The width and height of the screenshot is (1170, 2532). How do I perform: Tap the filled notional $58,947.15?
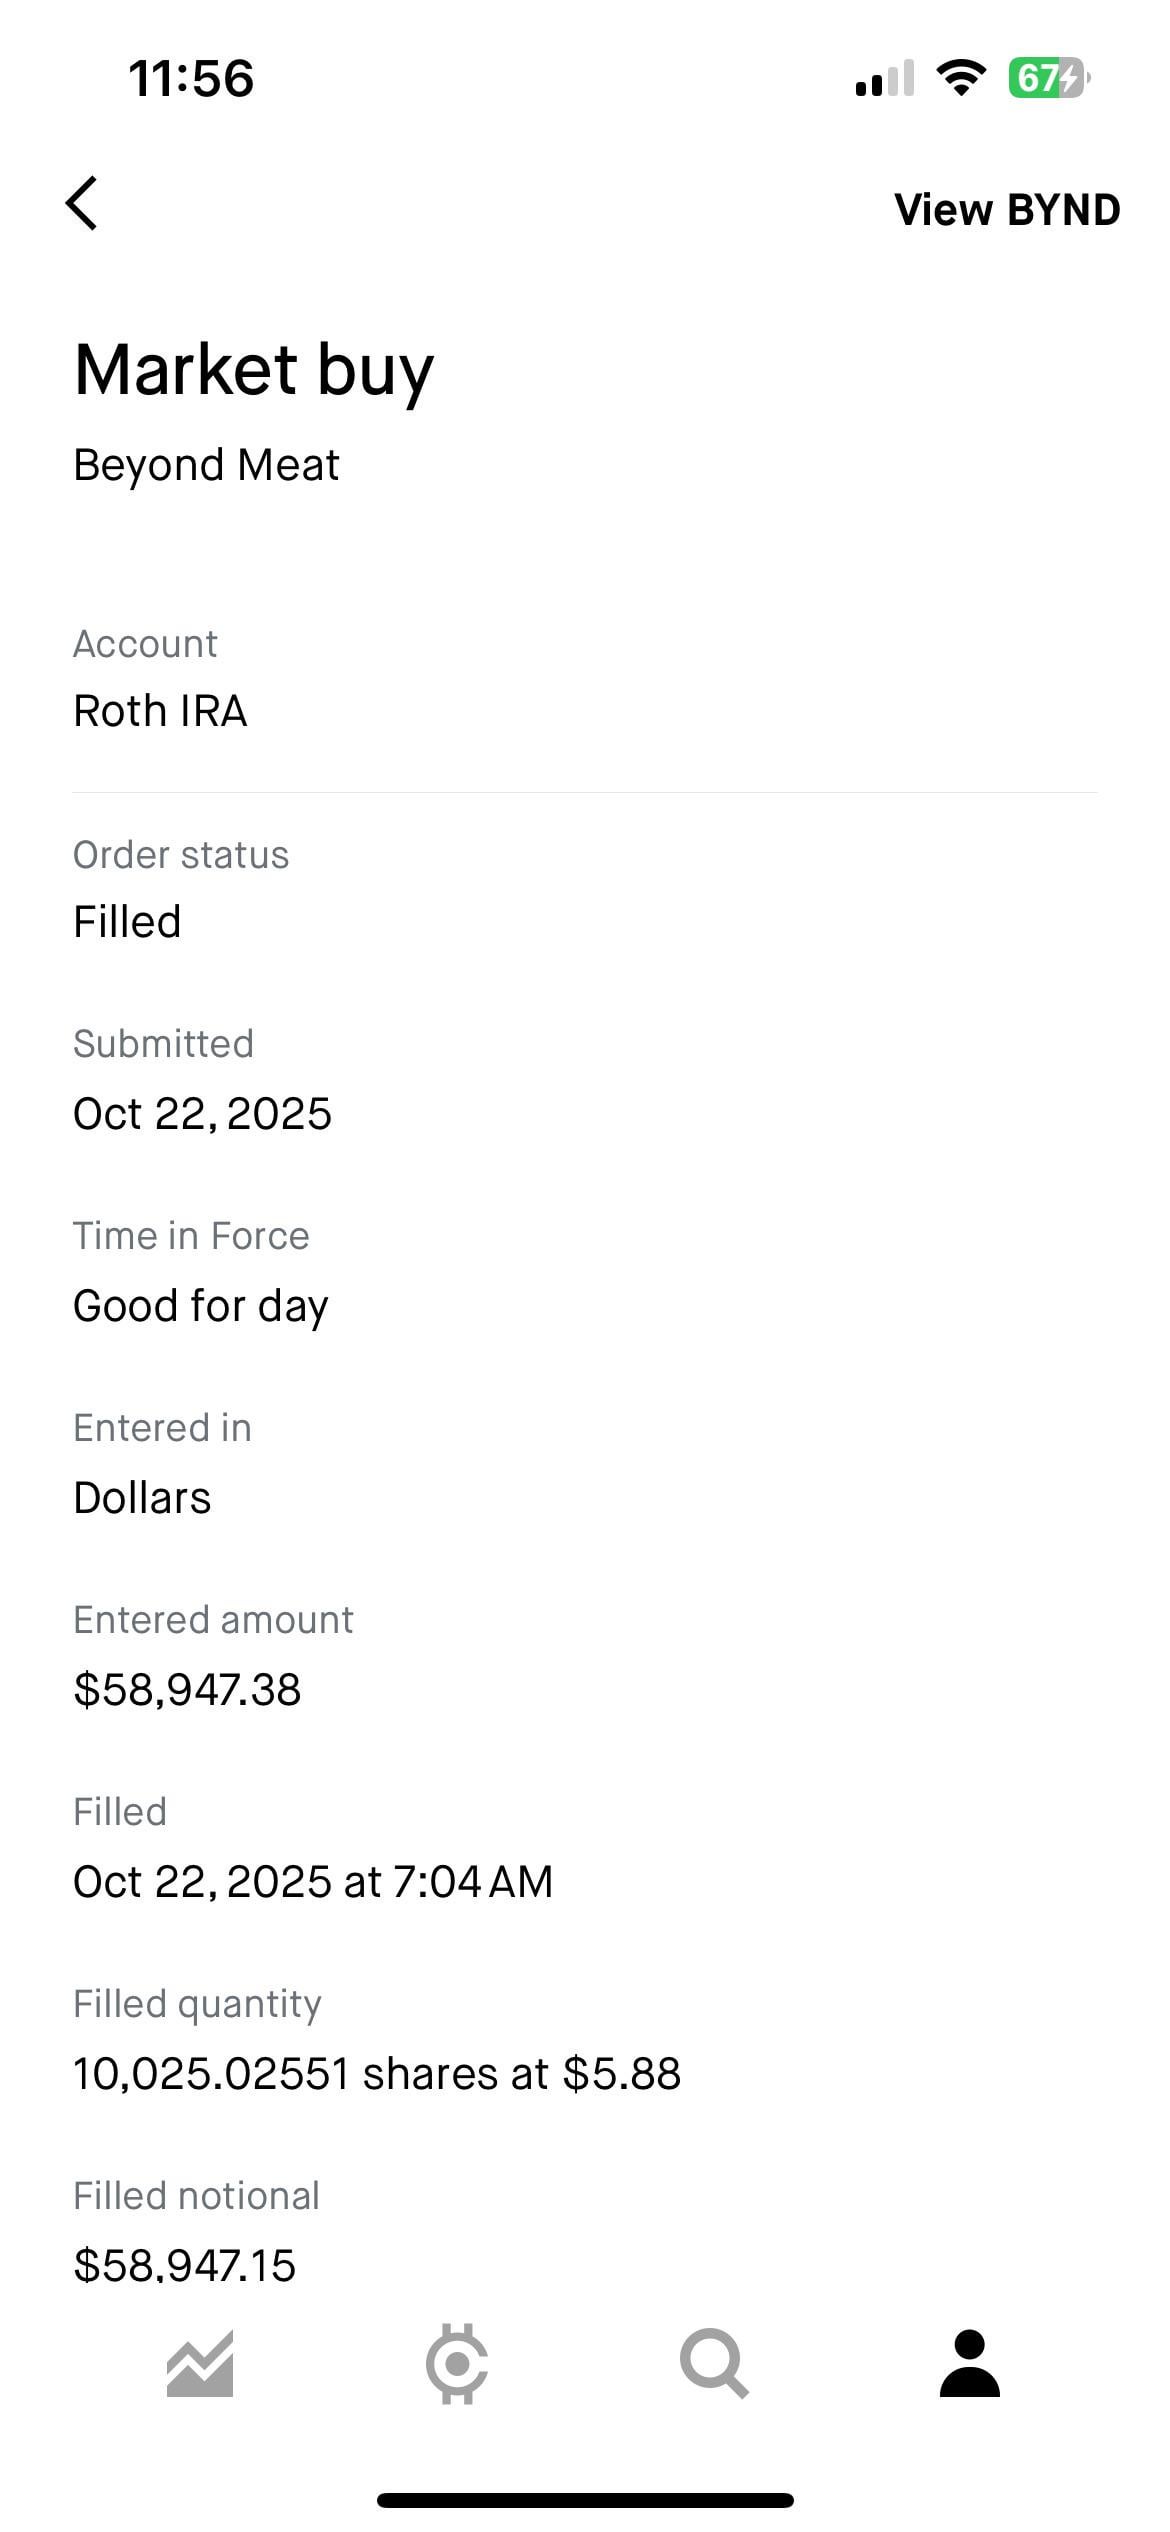point(185,2266)
